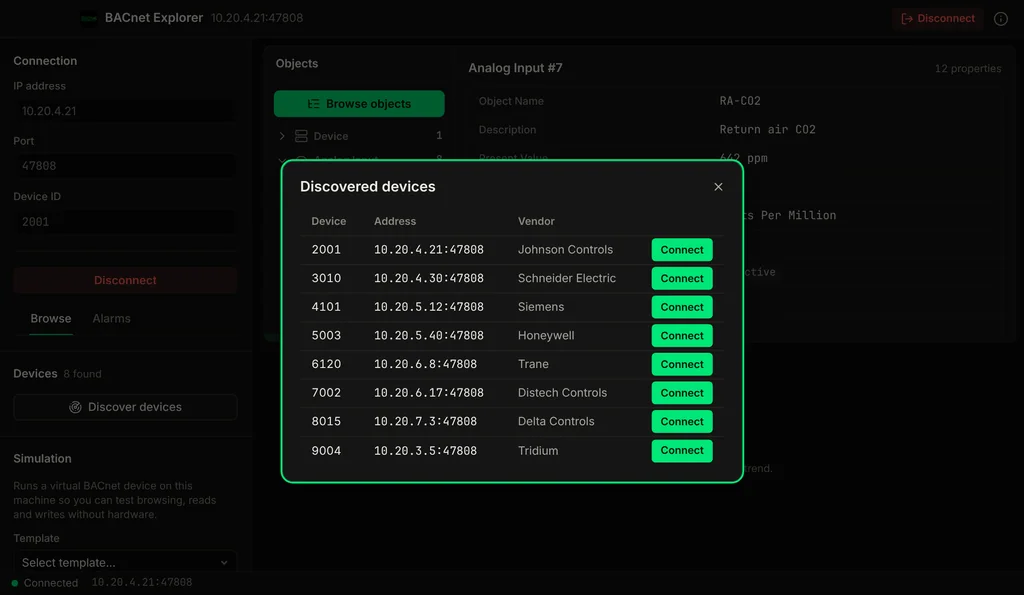Click the Analog Input #7 heading

[x=515, y=68]
